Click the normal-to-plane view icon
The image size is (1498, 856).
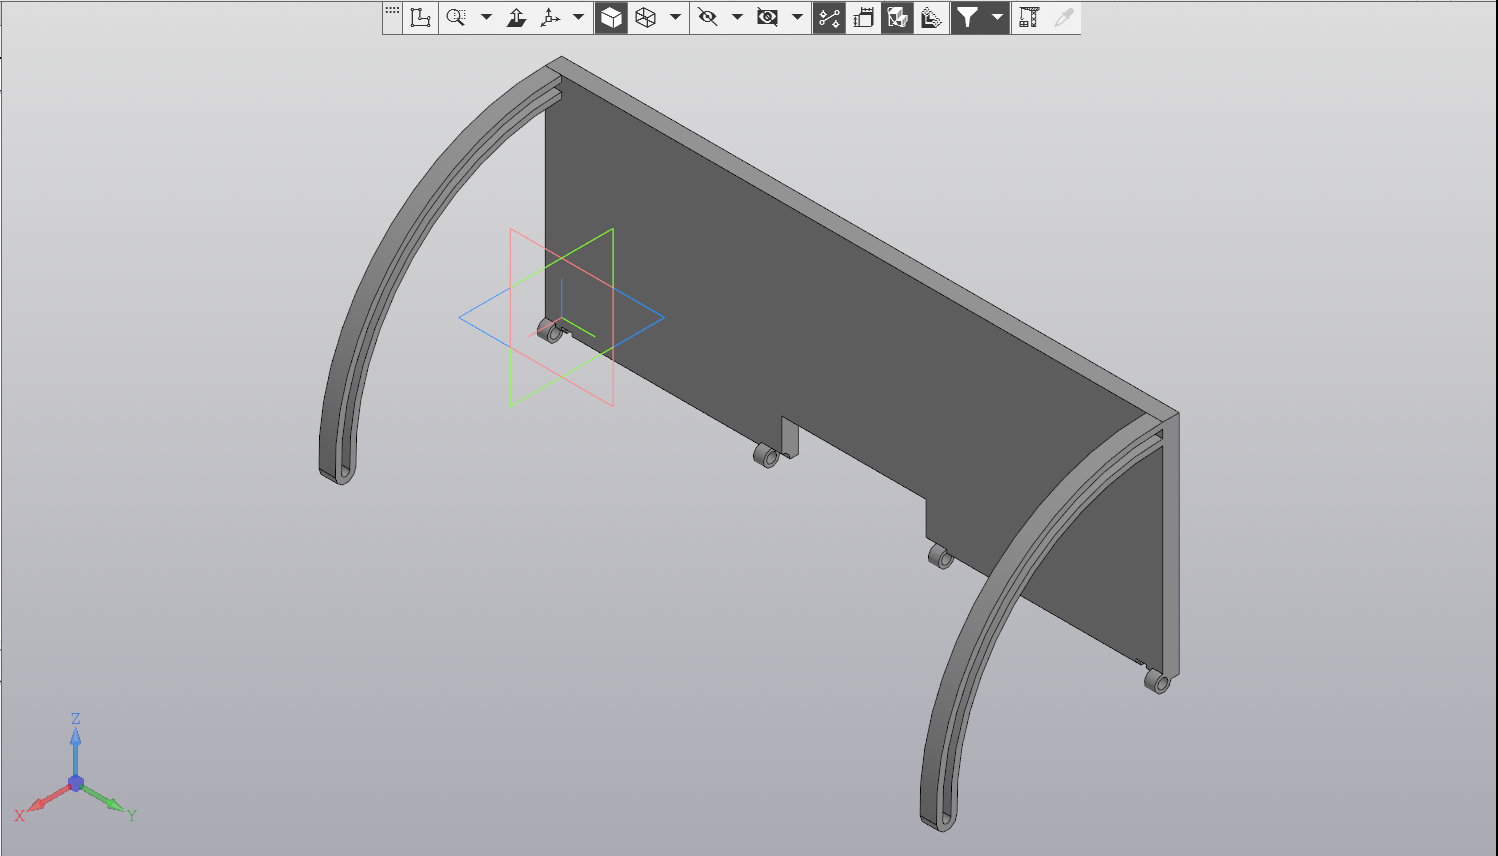[516, 18]
